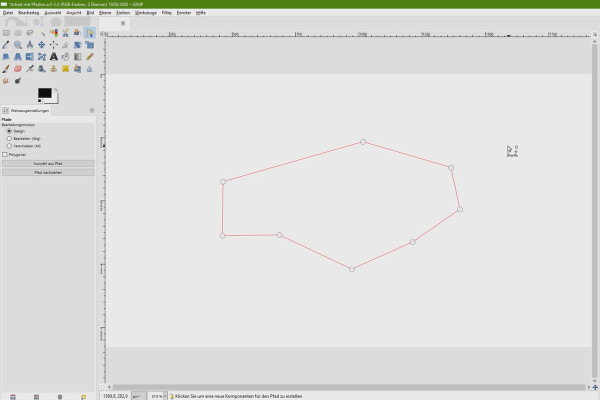Select the Foreground Select tool
Viewport: 600px width, 400px height.
tap(77, 33)
